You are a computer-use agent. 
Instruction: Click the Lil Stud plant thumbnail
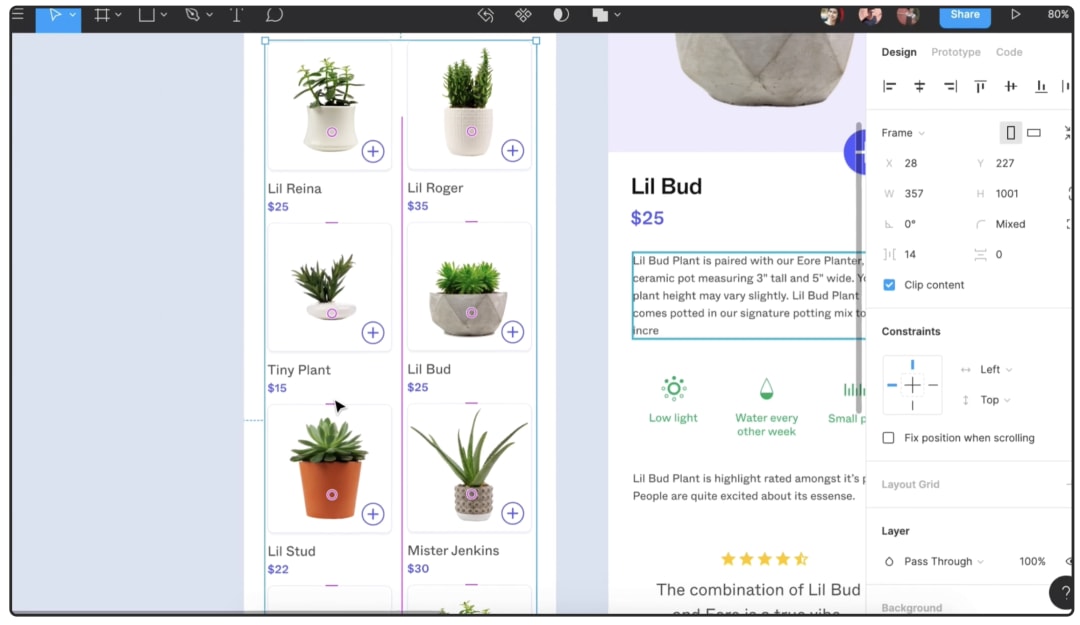point(329,469)
